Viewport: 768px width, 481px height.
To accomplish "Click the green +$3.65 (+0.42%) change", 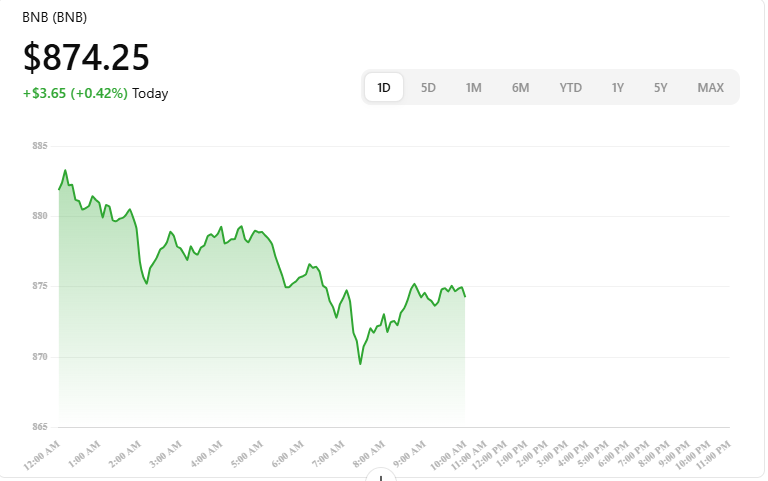I will [x=75, y=94].
